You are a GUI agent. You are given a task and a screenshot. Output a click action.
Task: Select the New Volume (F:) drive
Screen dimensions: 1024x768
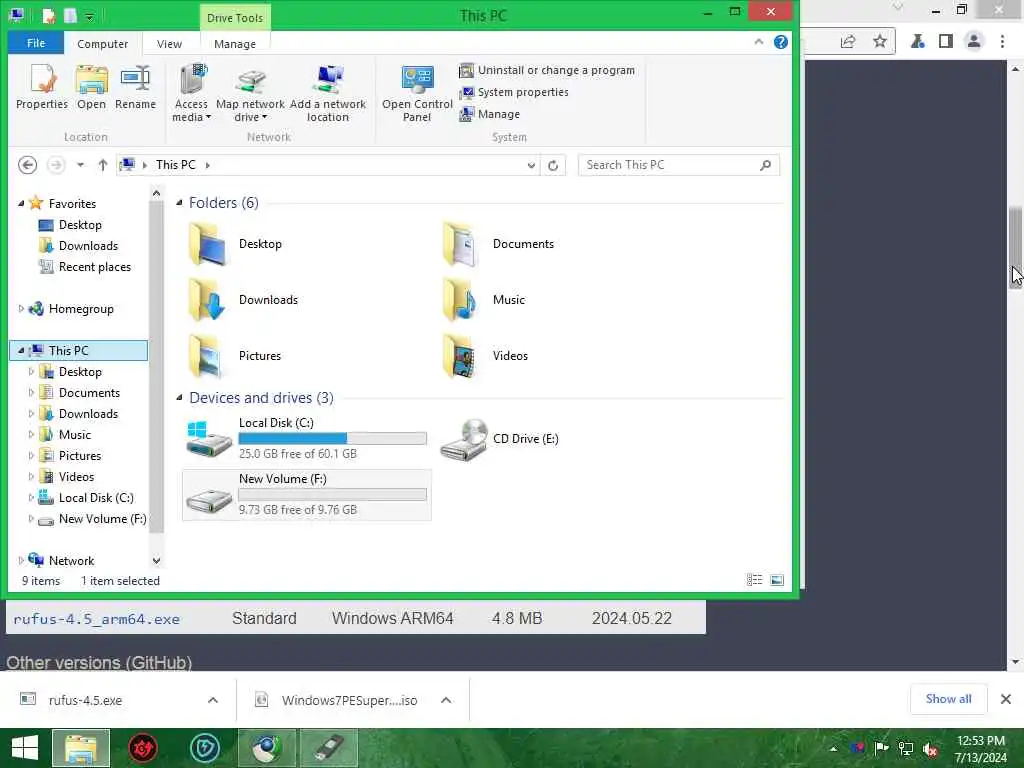(306, 495)
